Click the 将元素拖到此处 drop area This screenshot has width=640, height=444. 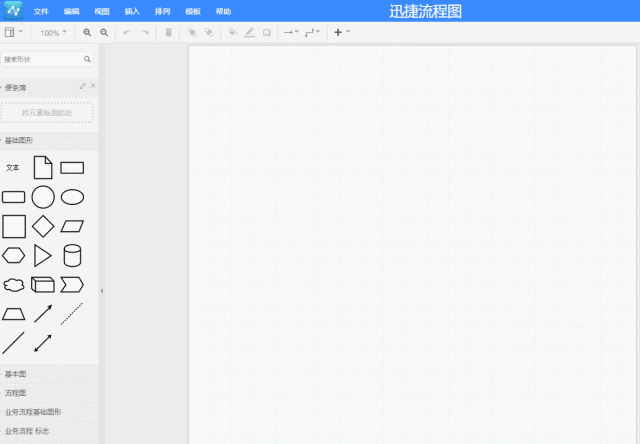[47, 113]
